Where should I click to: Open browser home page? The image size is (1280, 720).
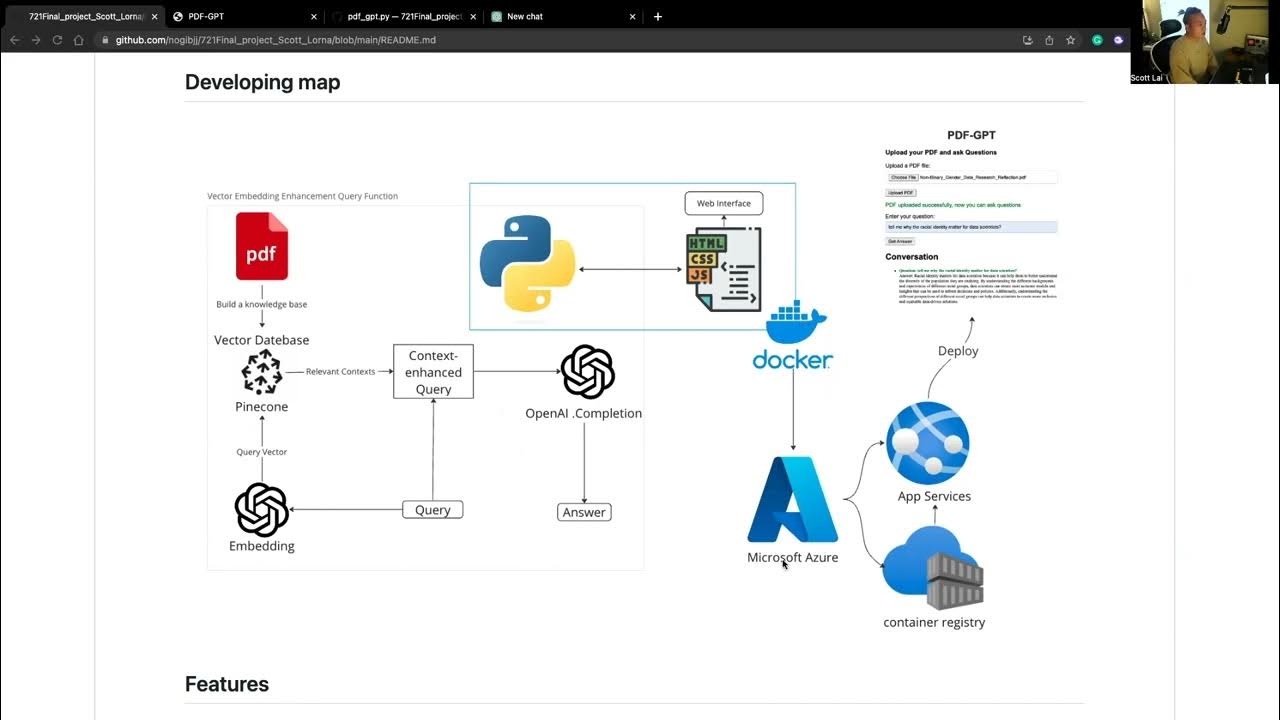(79, 40)
